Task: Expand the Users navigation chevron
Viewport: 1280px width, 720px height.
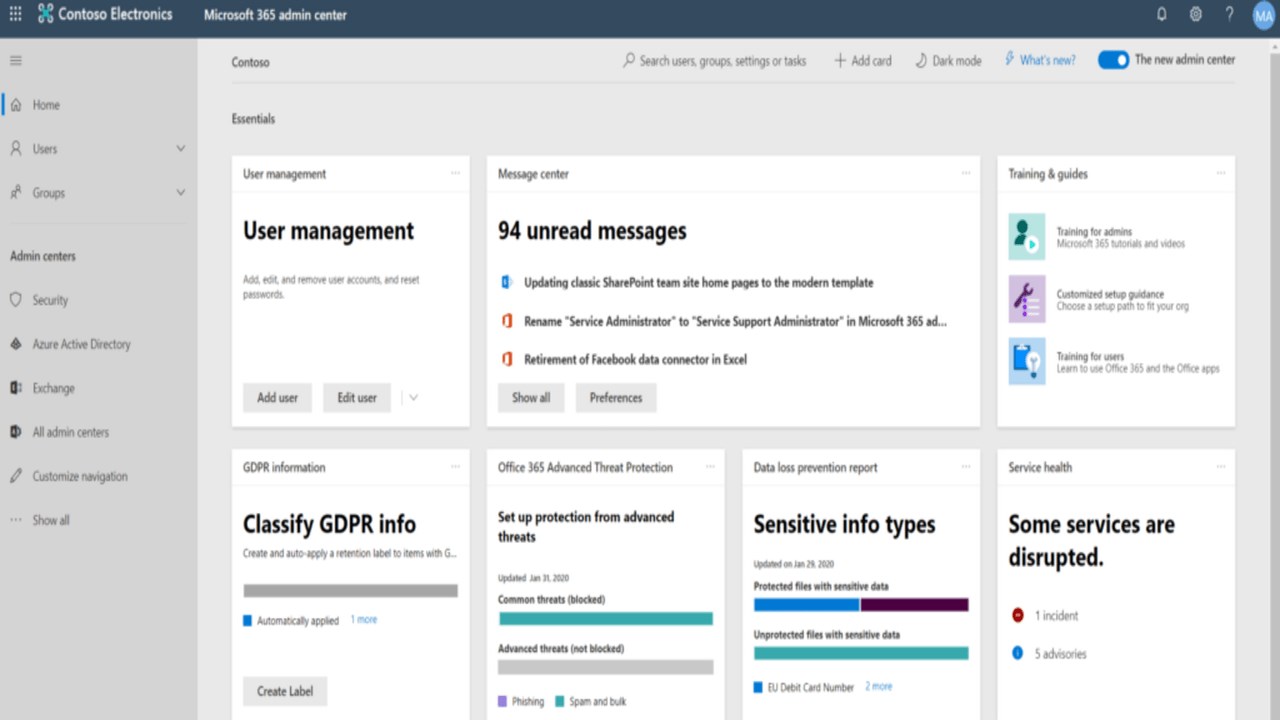Action: (x=181, y=148)
